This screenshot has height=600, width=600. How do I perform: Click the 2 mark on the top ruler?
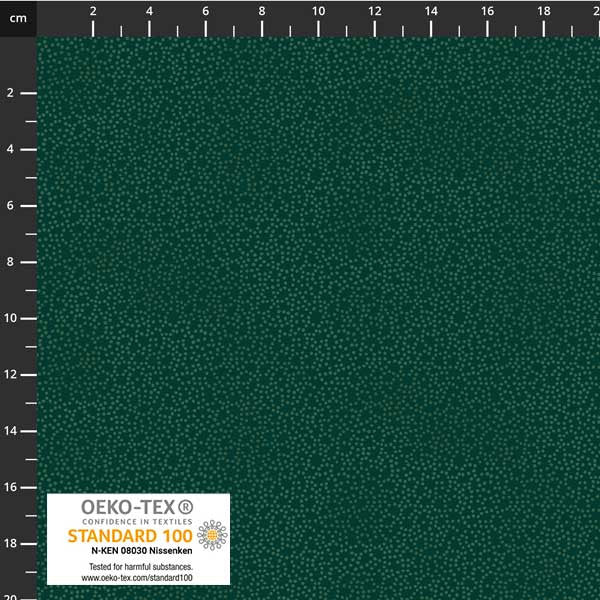click(93, 11)
